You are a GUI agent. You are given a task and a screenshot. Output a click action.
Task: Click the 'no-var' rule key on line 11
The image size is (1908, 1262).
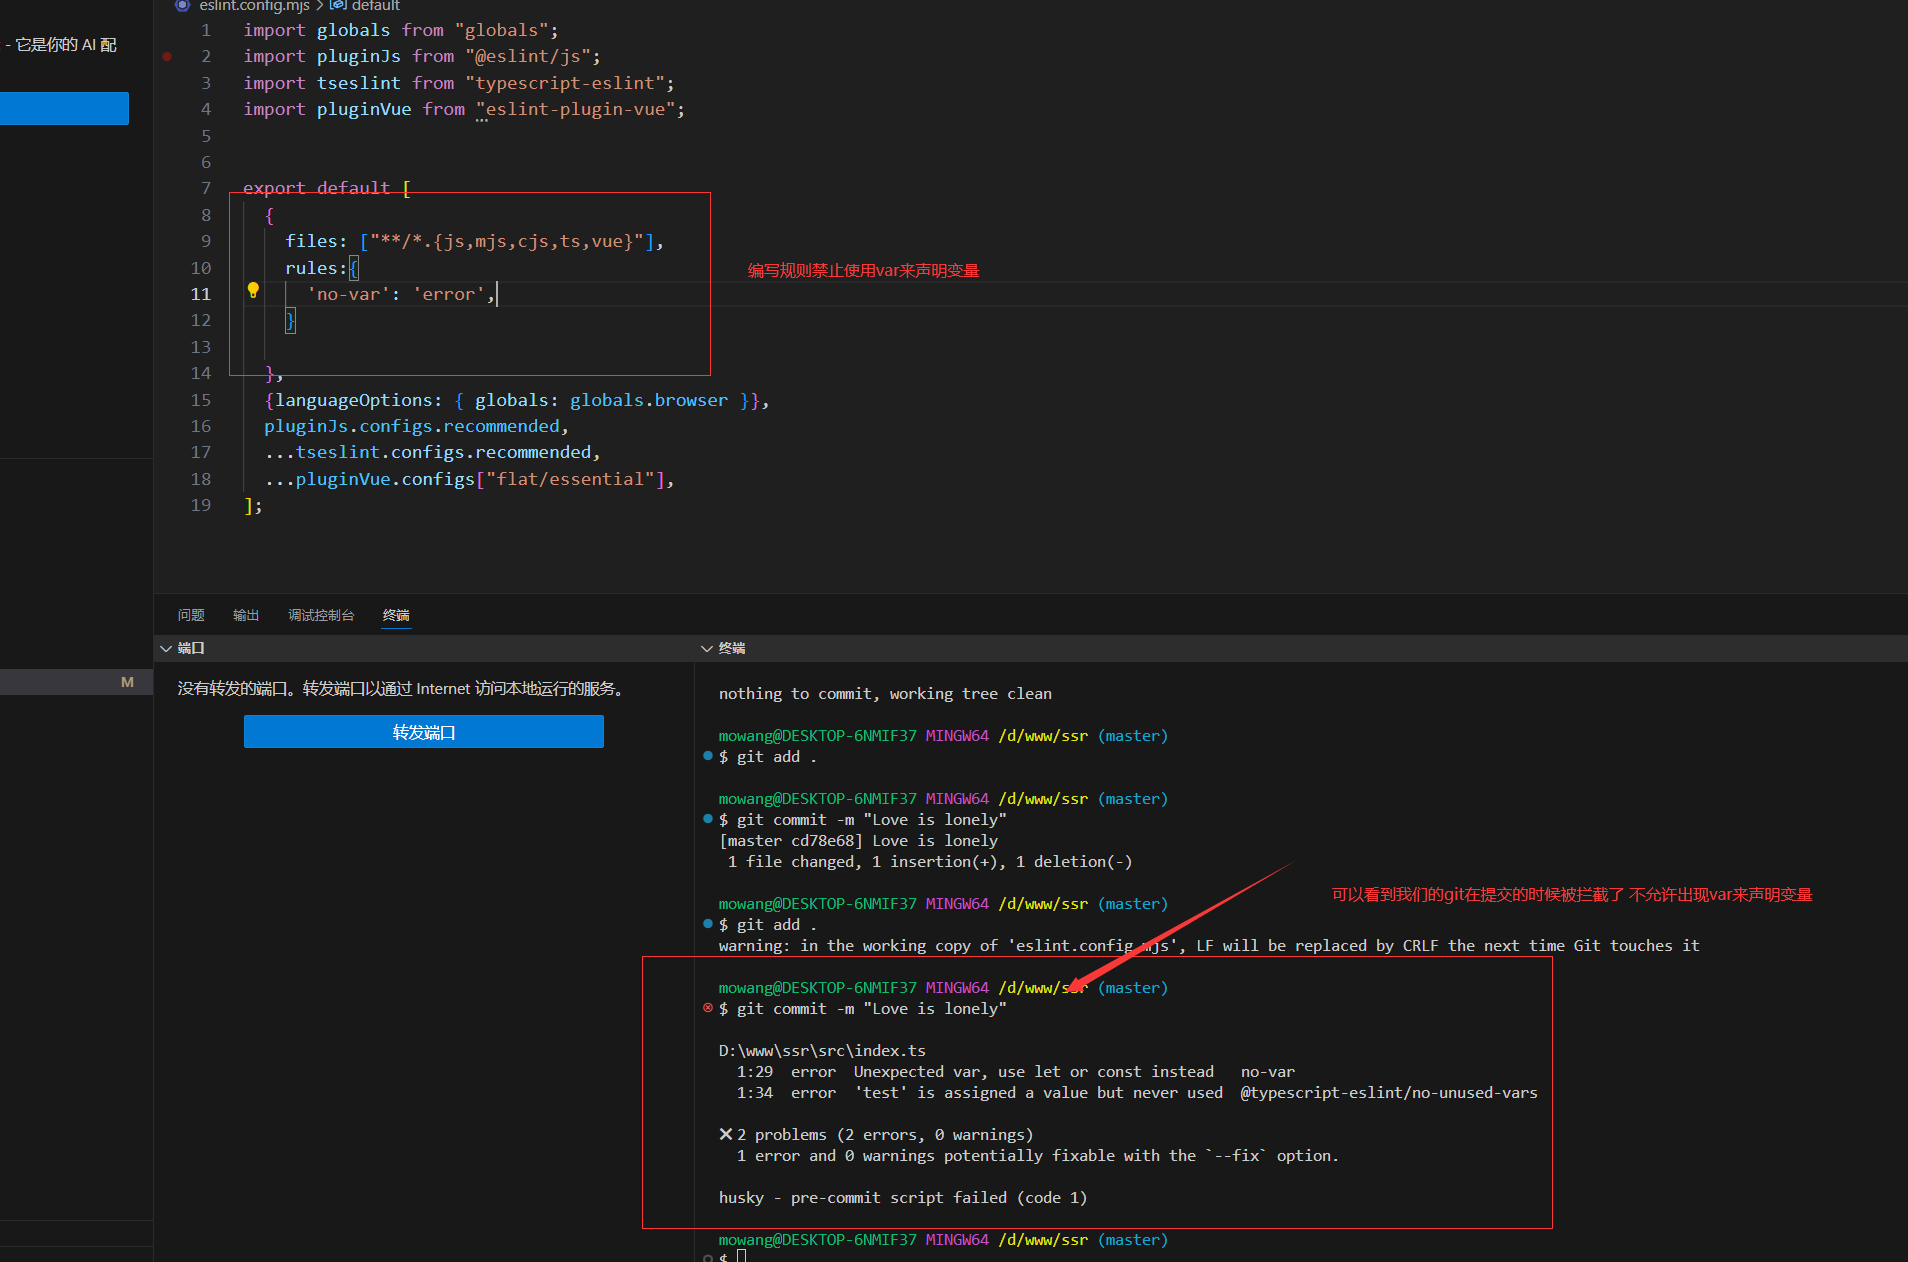(348, 294)
